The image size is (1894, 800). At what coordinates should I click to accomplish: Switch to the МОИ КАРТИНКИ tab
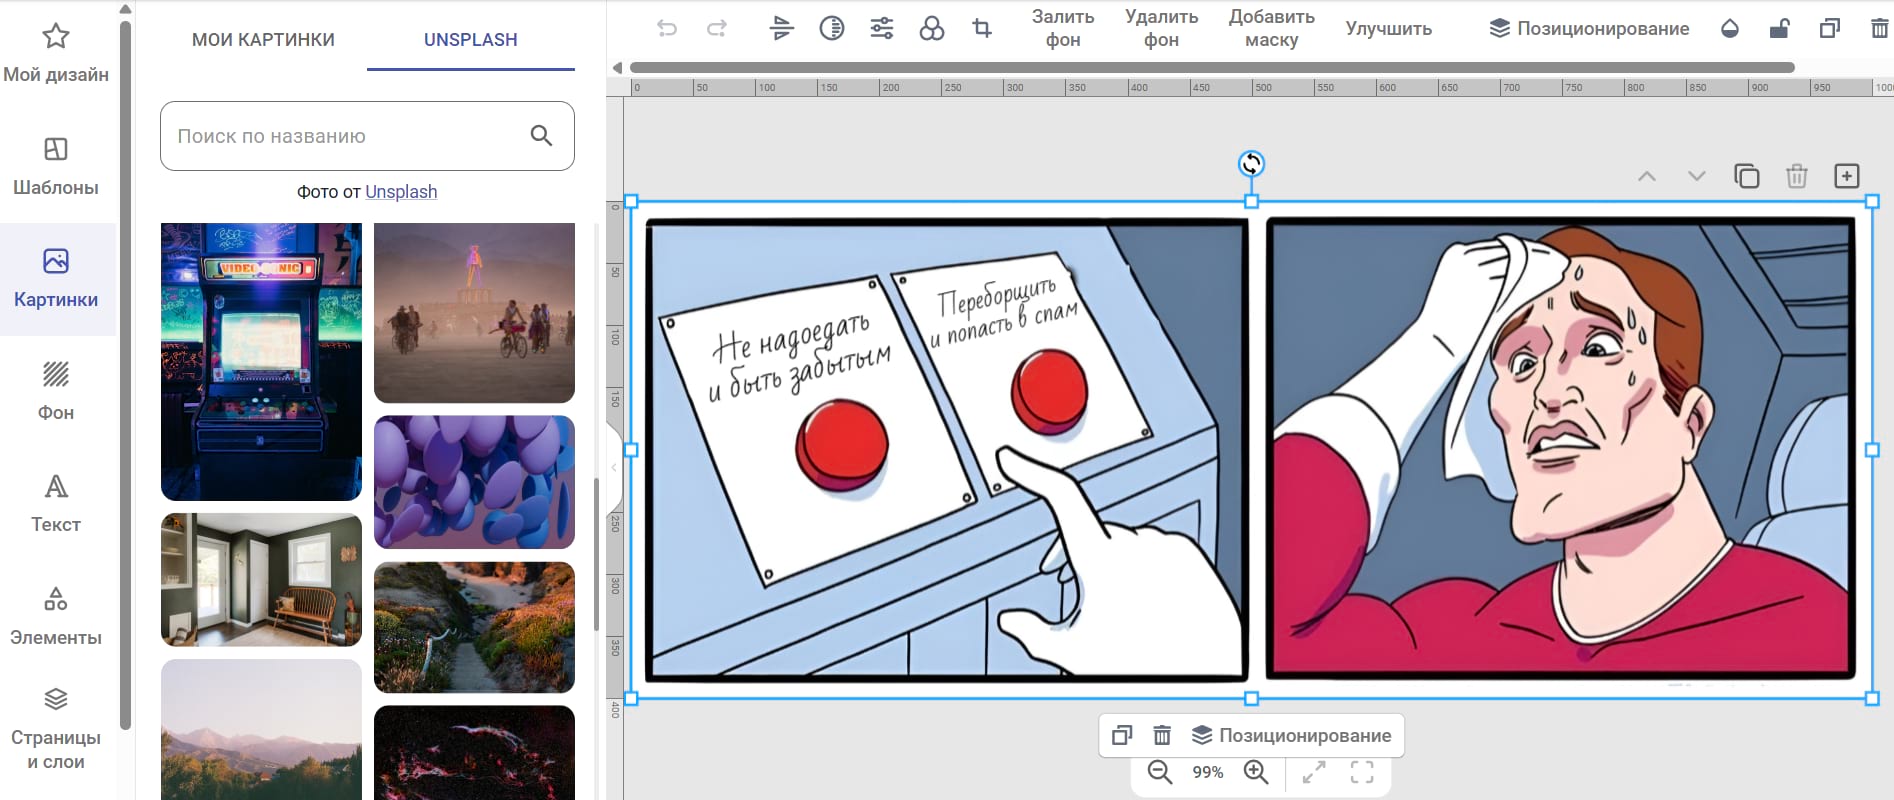click(263, 40)
